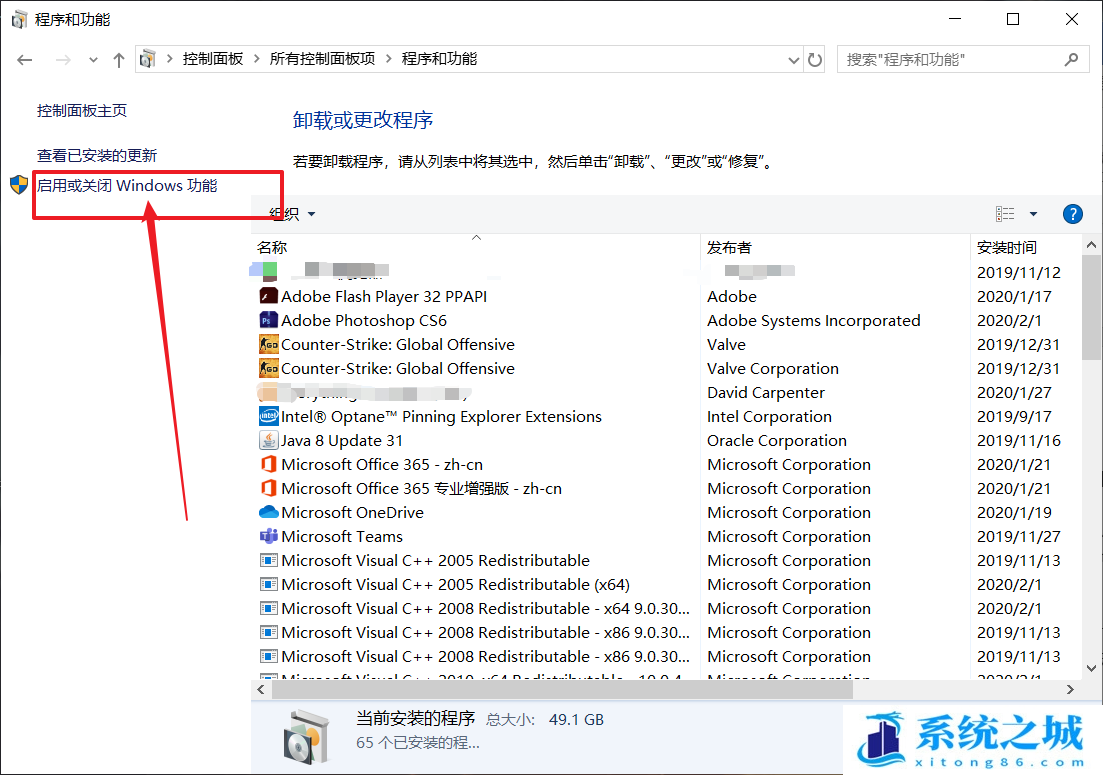The width and height of the screenshot is (1103, 775).
Task: Sort by the 名称 column header
Action: 272,248
